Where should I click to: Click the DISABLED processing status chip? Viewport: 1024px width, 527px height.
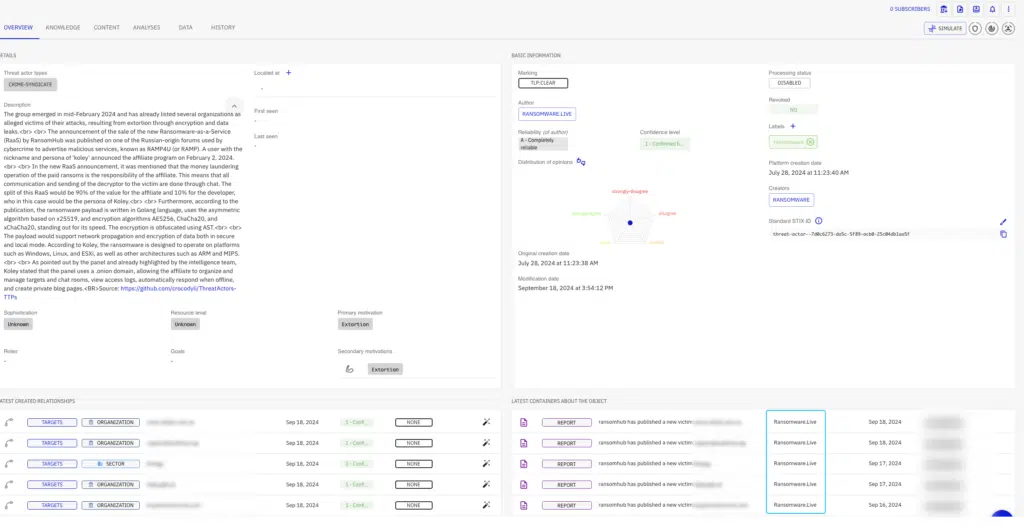[x=789, y=84]
